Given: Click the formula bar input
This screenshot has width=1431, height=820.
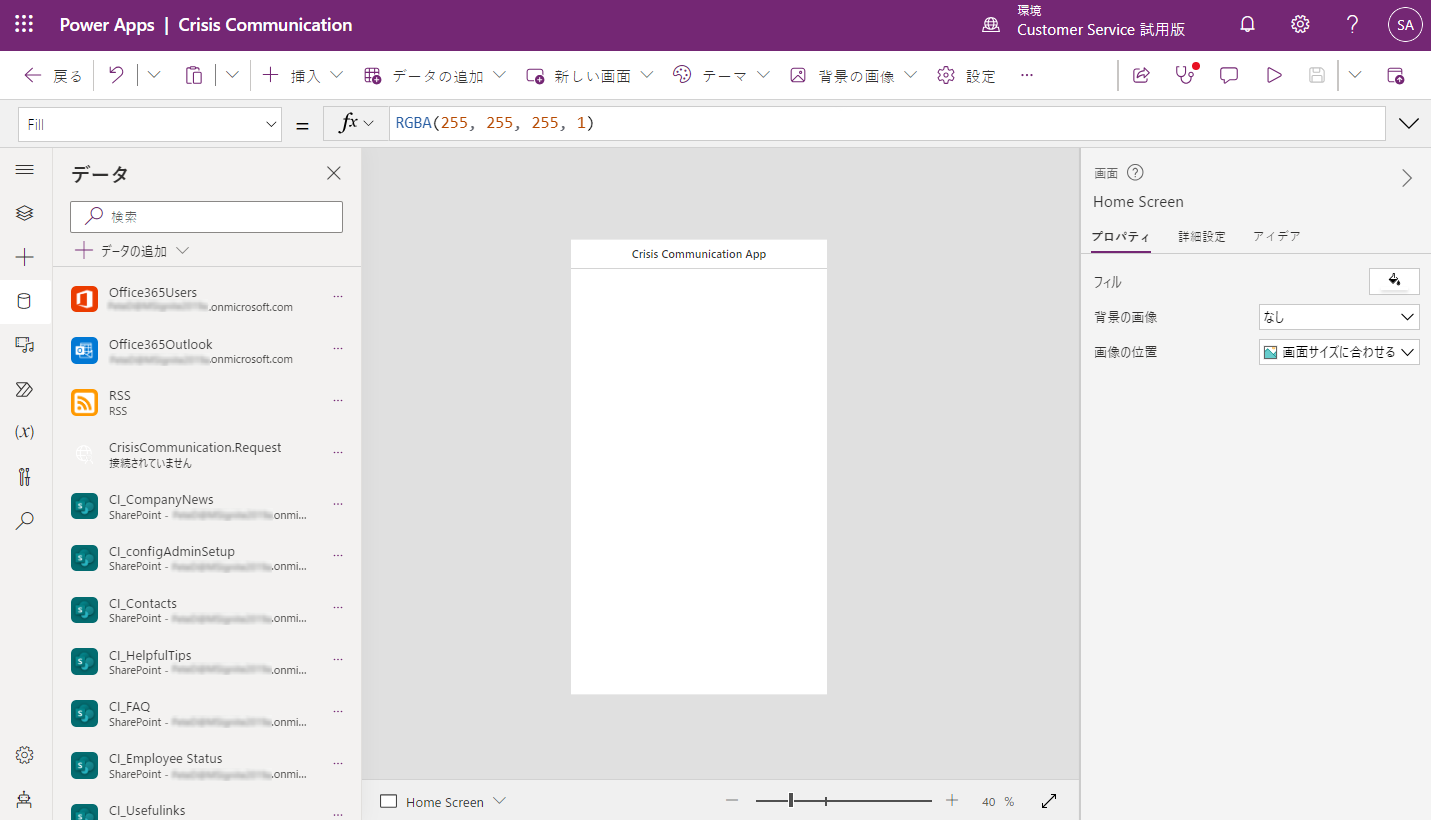Looking at the screenshot, I should 888,124.
